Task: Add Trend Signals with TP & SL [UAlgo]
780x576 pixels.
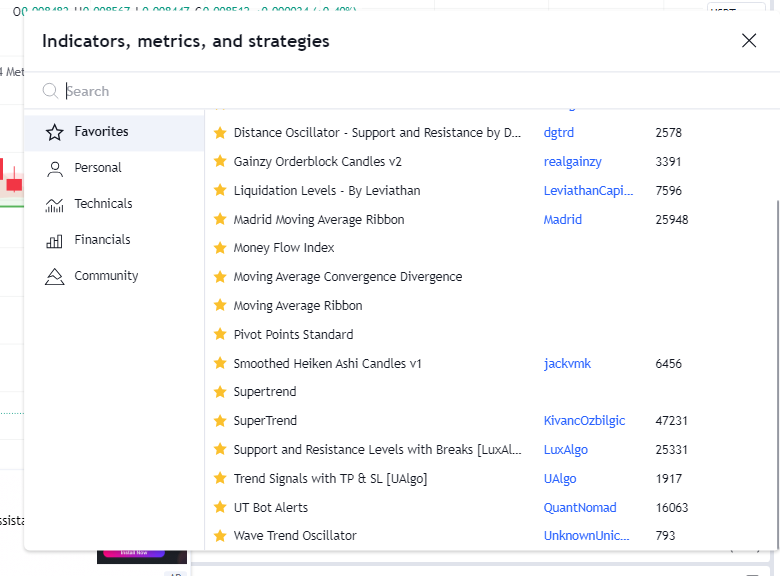Action: coord(330,479)
